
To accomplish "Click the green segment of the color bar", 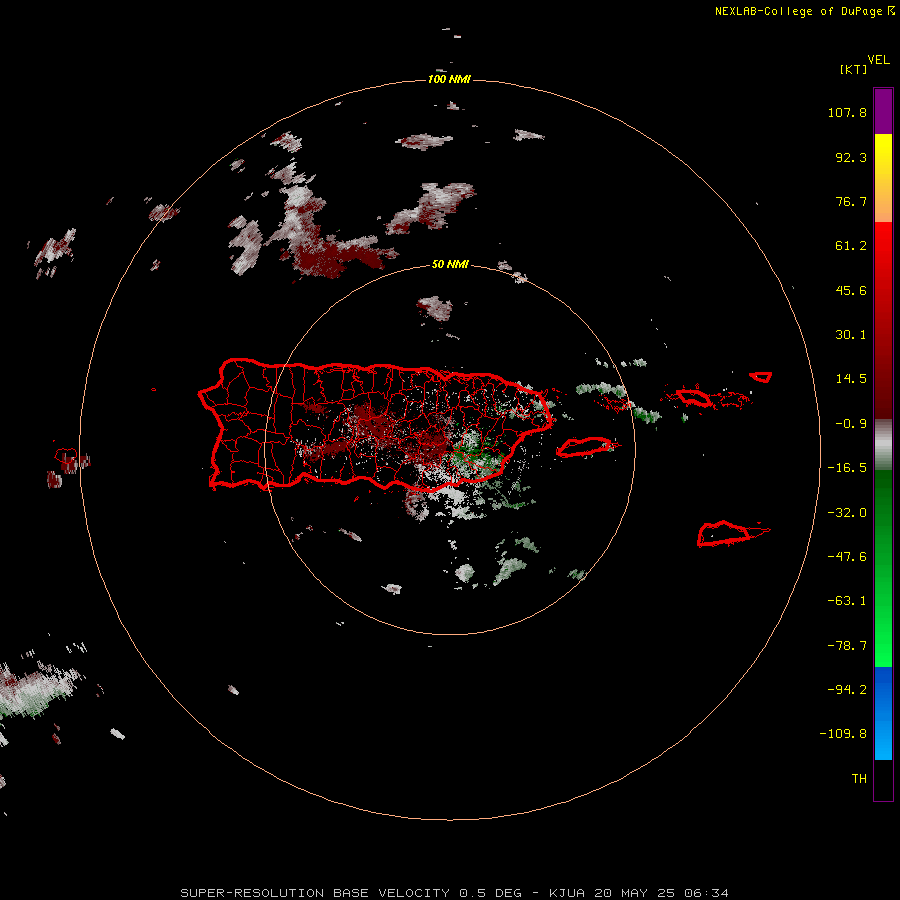I will click(883, 568).
